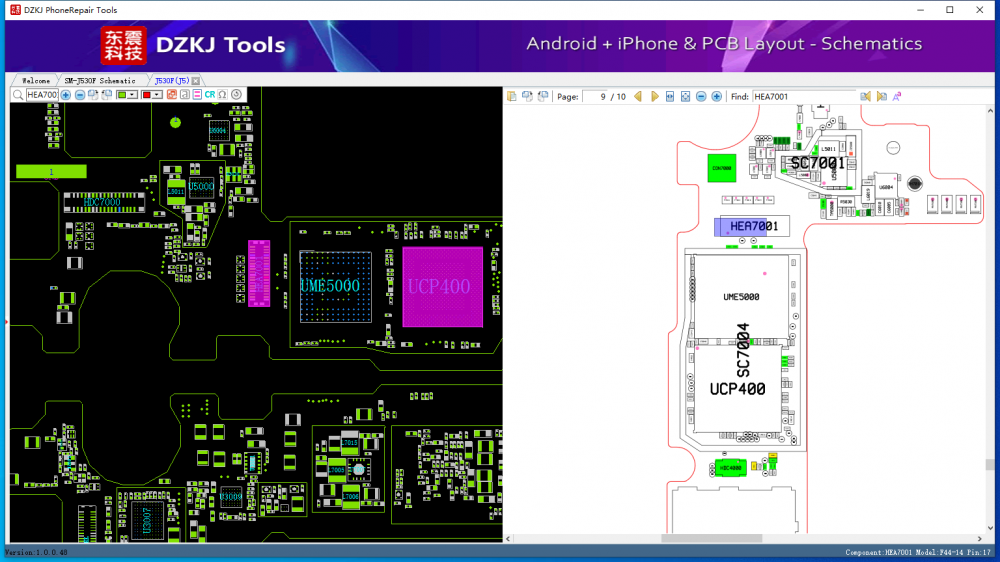This screenshot has width=1000, height=562.
Task: Click the horizontal scrollbar thumb under schematic
Action: tap(712, 538)
